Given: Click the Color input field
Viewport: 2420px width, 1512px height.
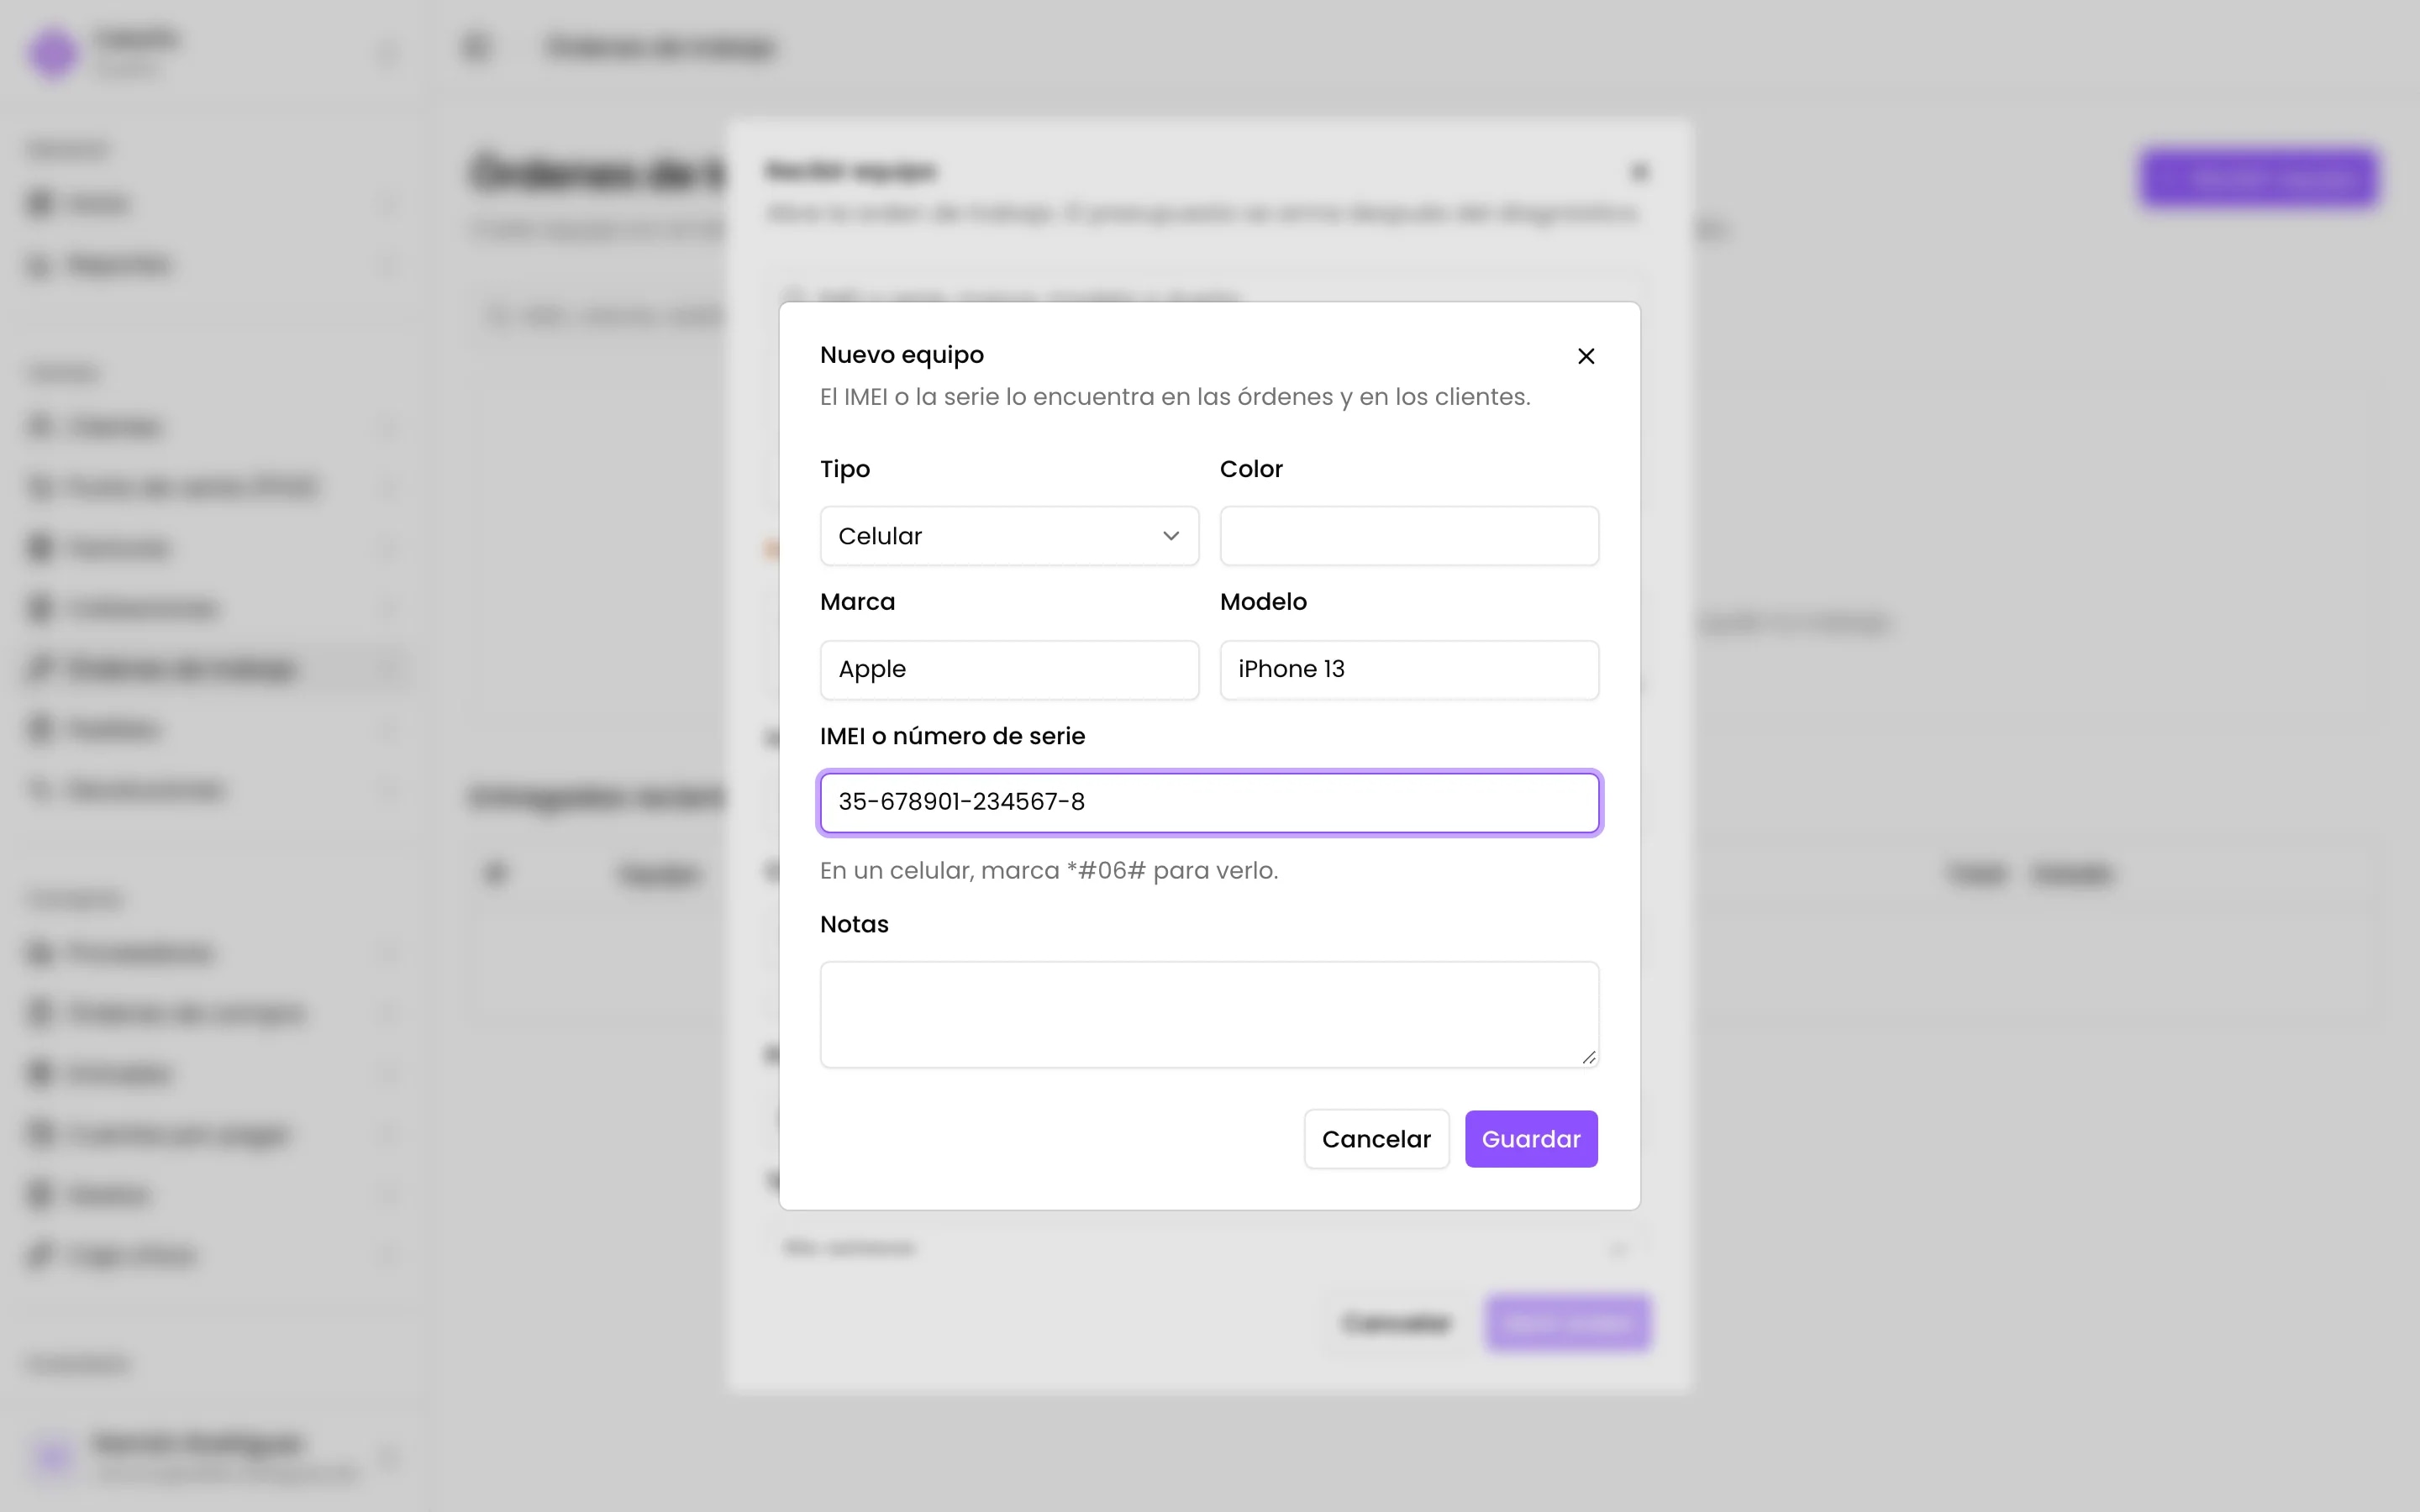Looking at the screenshot, I should coord(1409,536).
